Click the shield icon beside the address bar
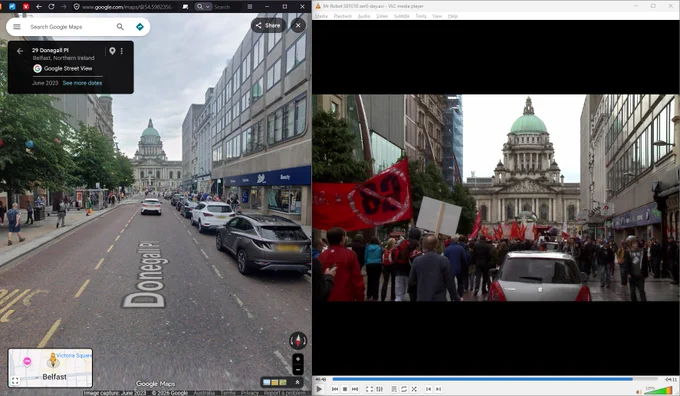 (76, 7)
